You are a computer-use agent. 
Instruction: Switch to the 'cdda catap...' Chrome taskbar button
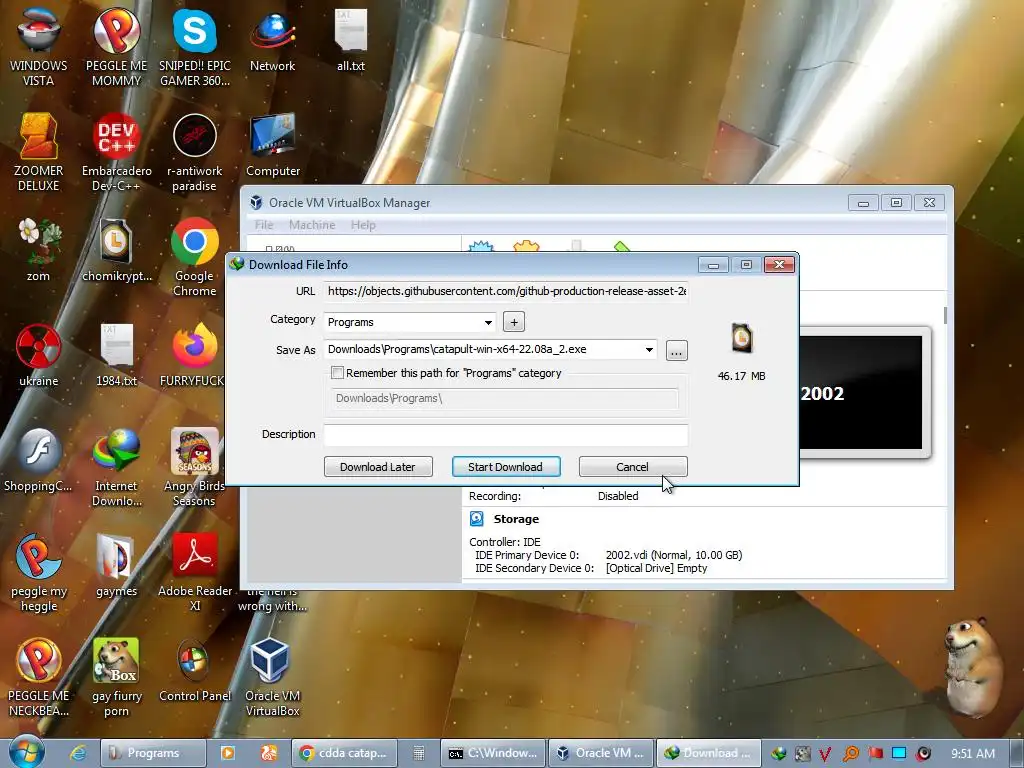343,753
